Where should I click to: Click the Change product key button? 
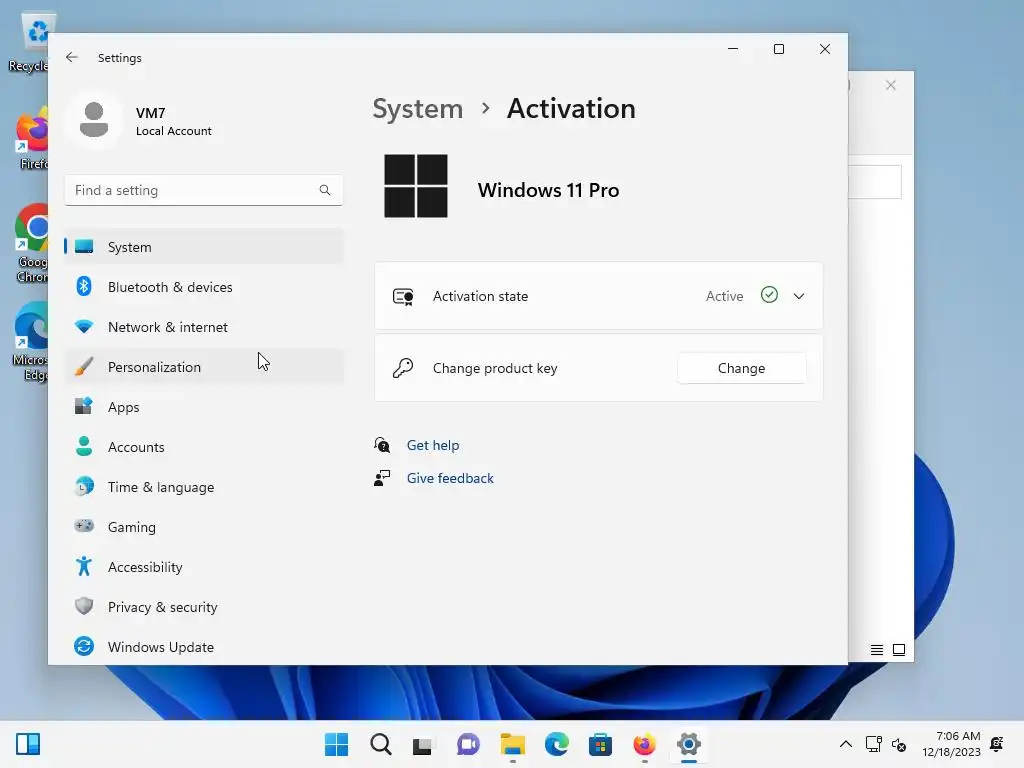tap(741, 368)
